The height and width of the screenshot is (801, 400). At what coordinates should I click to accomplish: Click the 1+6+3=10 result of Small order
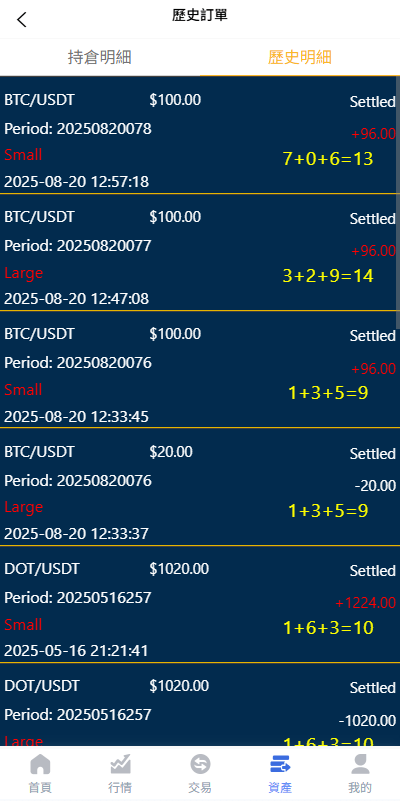coord(328,627)
